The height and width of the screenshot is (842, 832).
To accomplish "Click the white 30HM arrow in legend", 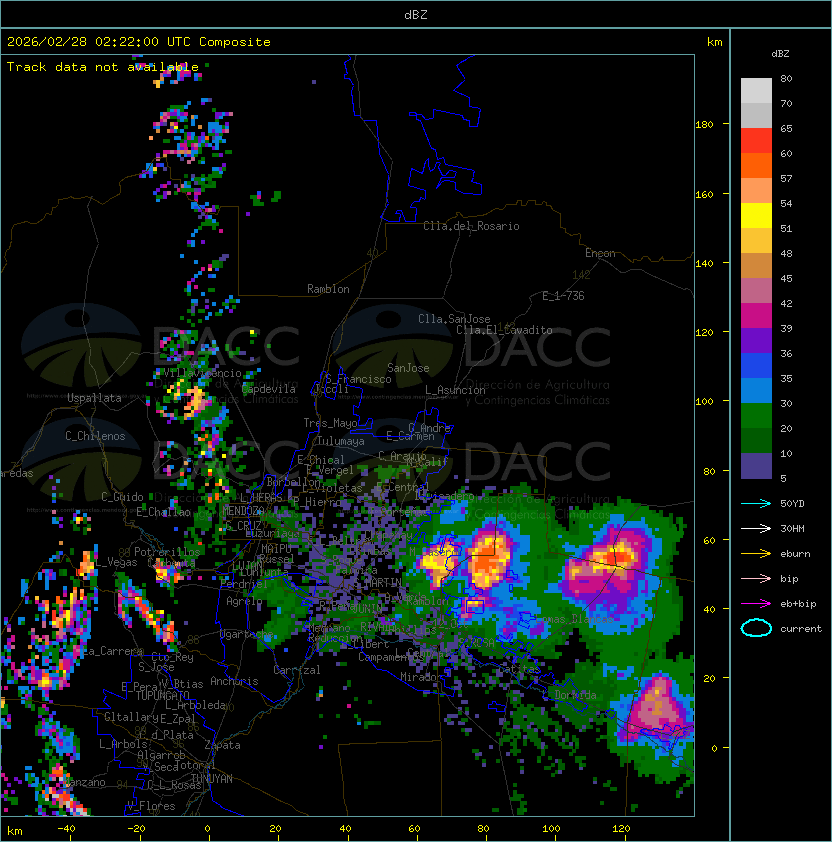I will pyautogui.click(x=756, y=528).
